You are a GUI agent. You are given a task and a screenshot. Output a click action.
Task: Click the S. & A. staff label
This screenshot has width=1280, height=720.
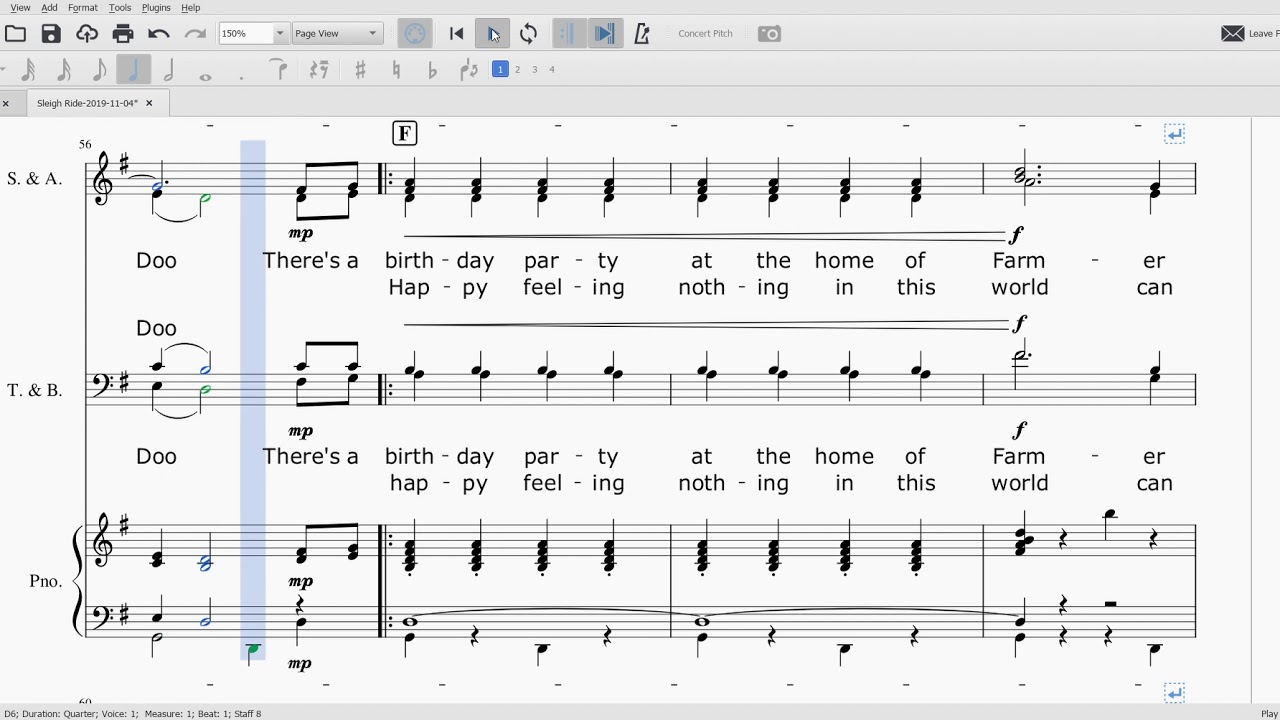[34, 179]
